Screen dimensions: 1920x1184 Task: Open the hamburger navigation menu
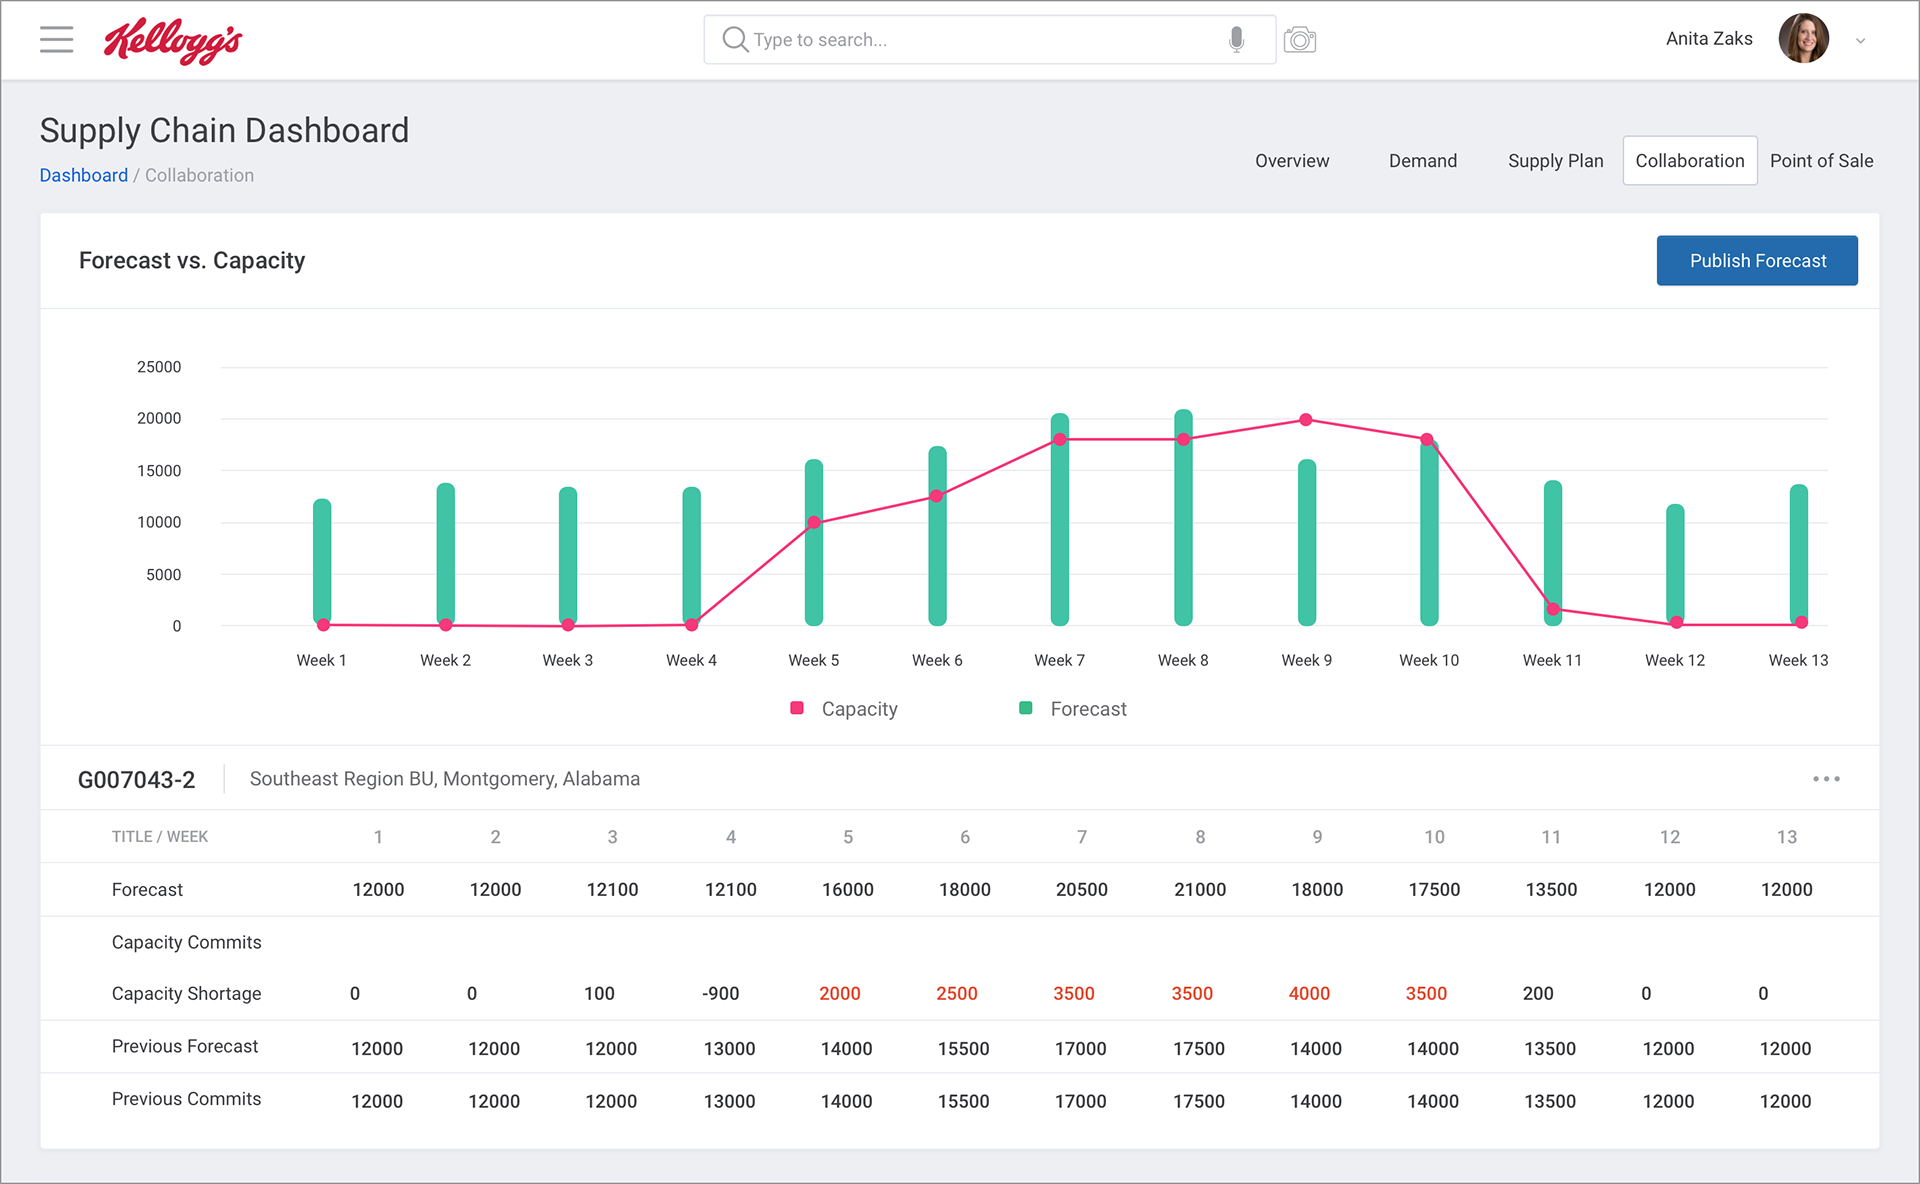coord(57,40)
